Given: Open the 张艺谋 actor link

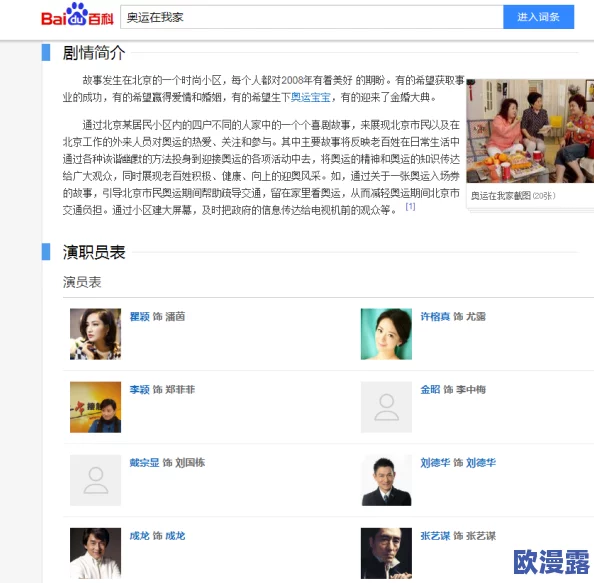Looking at the screenshot, I should [435, 536].
